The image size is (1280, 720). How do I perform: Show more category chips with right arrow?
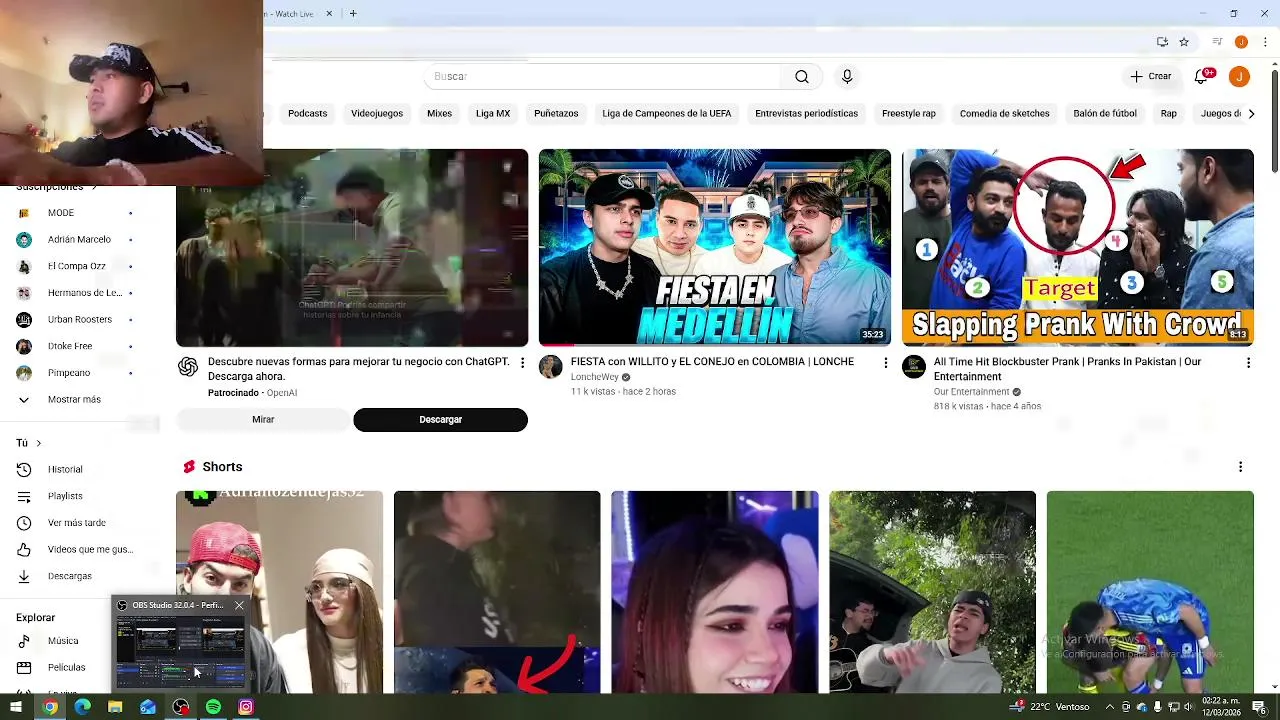pos(1251,114)
